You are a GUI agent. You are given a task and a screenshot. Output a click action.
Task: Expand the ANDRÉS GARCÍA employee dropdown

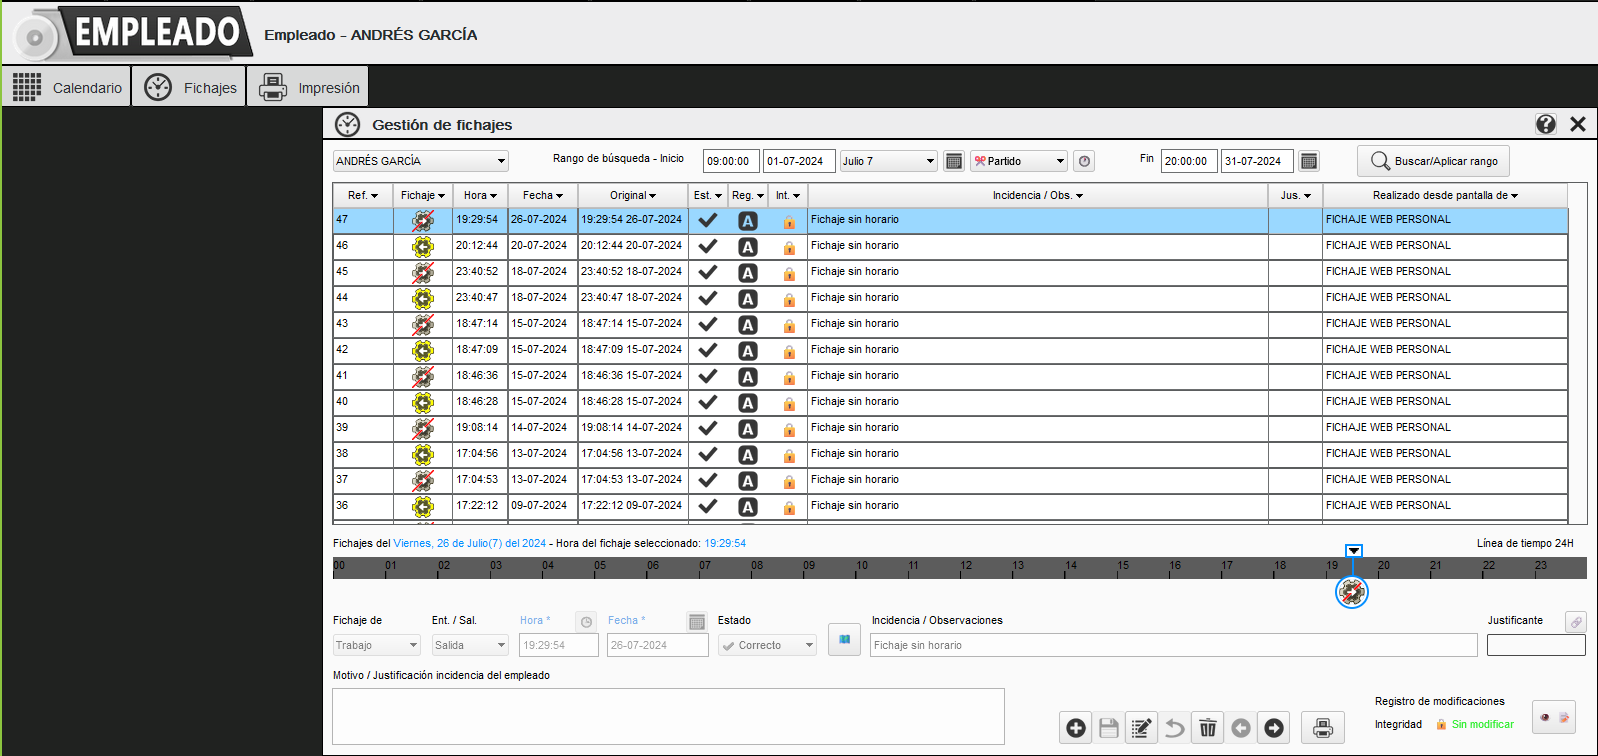coord(501,161)
